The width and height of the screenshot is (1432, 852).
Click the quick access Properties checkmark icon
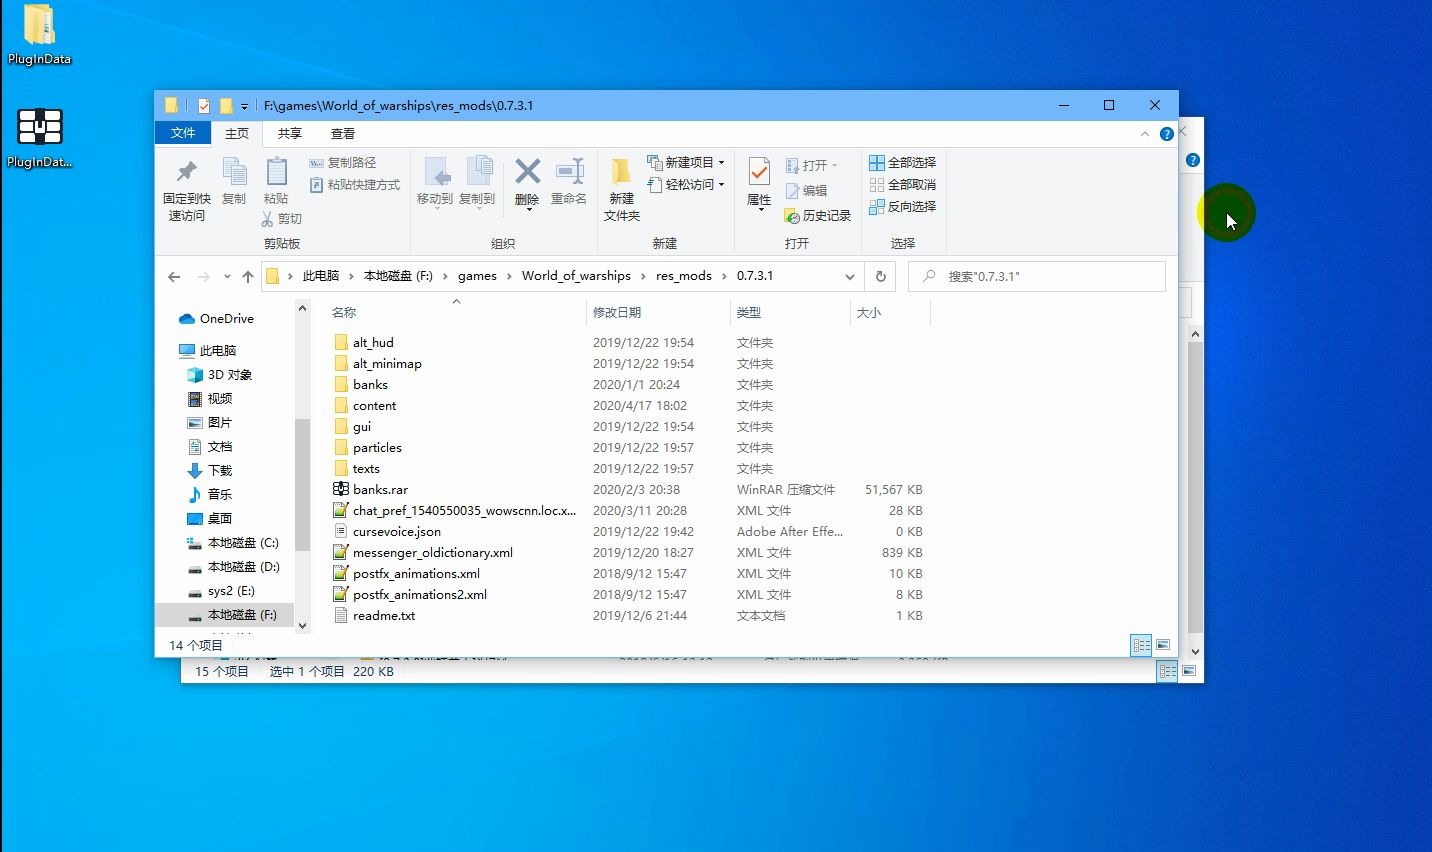click(x=204, y=106)
